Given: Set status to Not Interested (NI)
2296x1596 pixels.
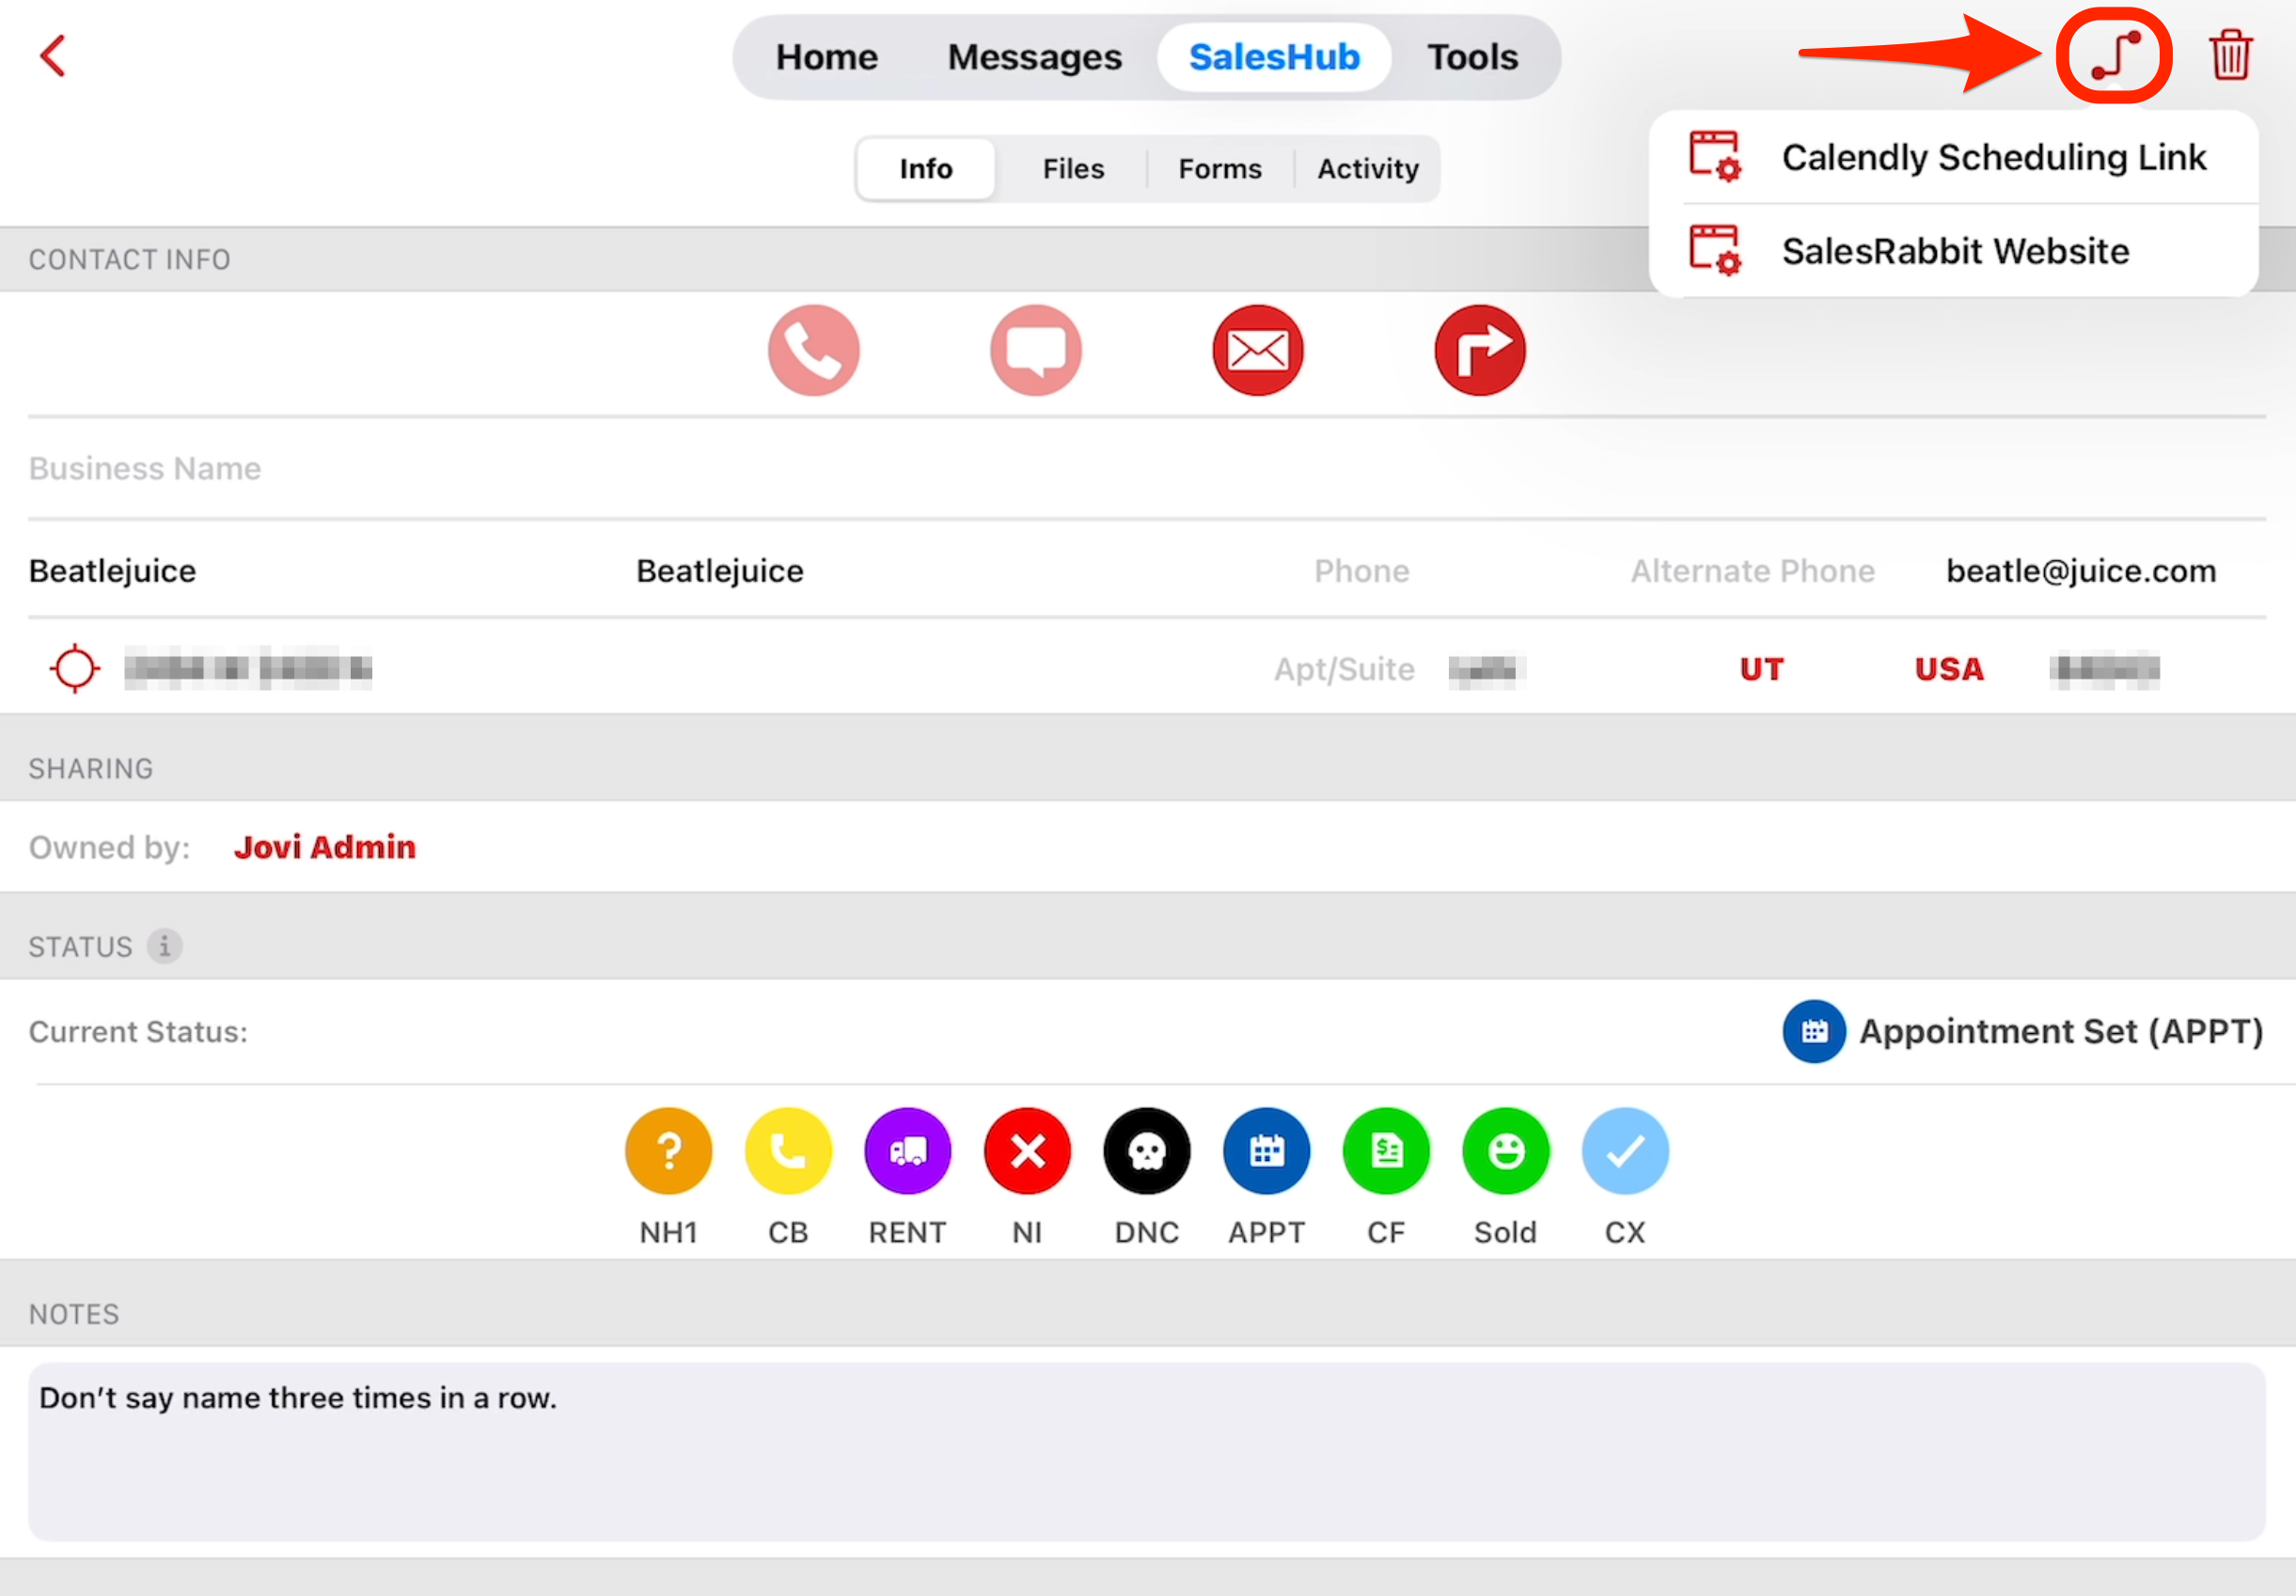Looking at the screenshot, I should tap(1027, 1152).
